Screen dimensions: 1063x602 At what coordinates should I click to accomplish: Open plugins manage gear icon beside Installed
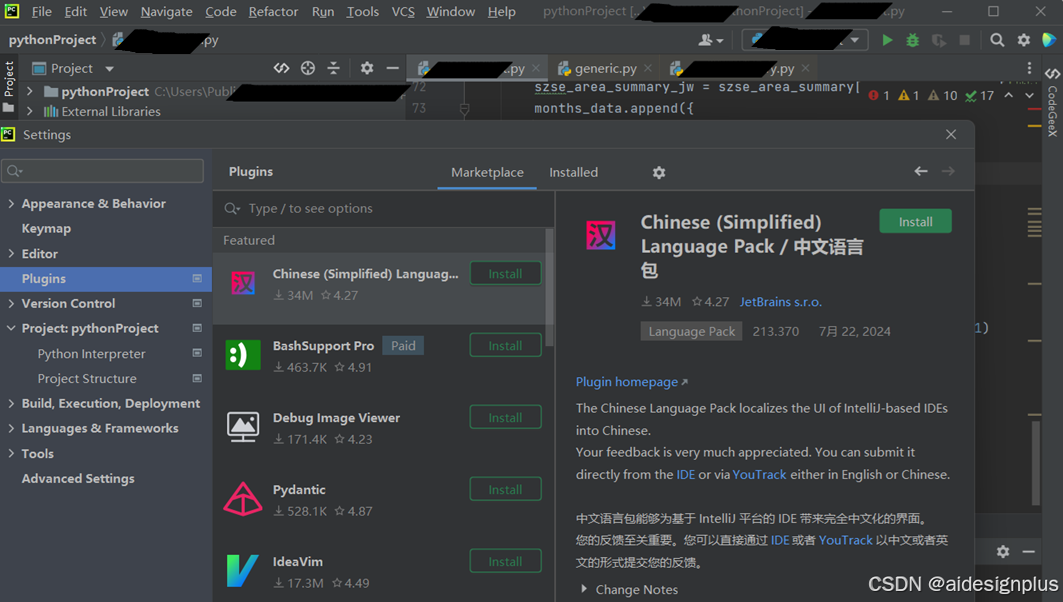(x=658, y=172)
